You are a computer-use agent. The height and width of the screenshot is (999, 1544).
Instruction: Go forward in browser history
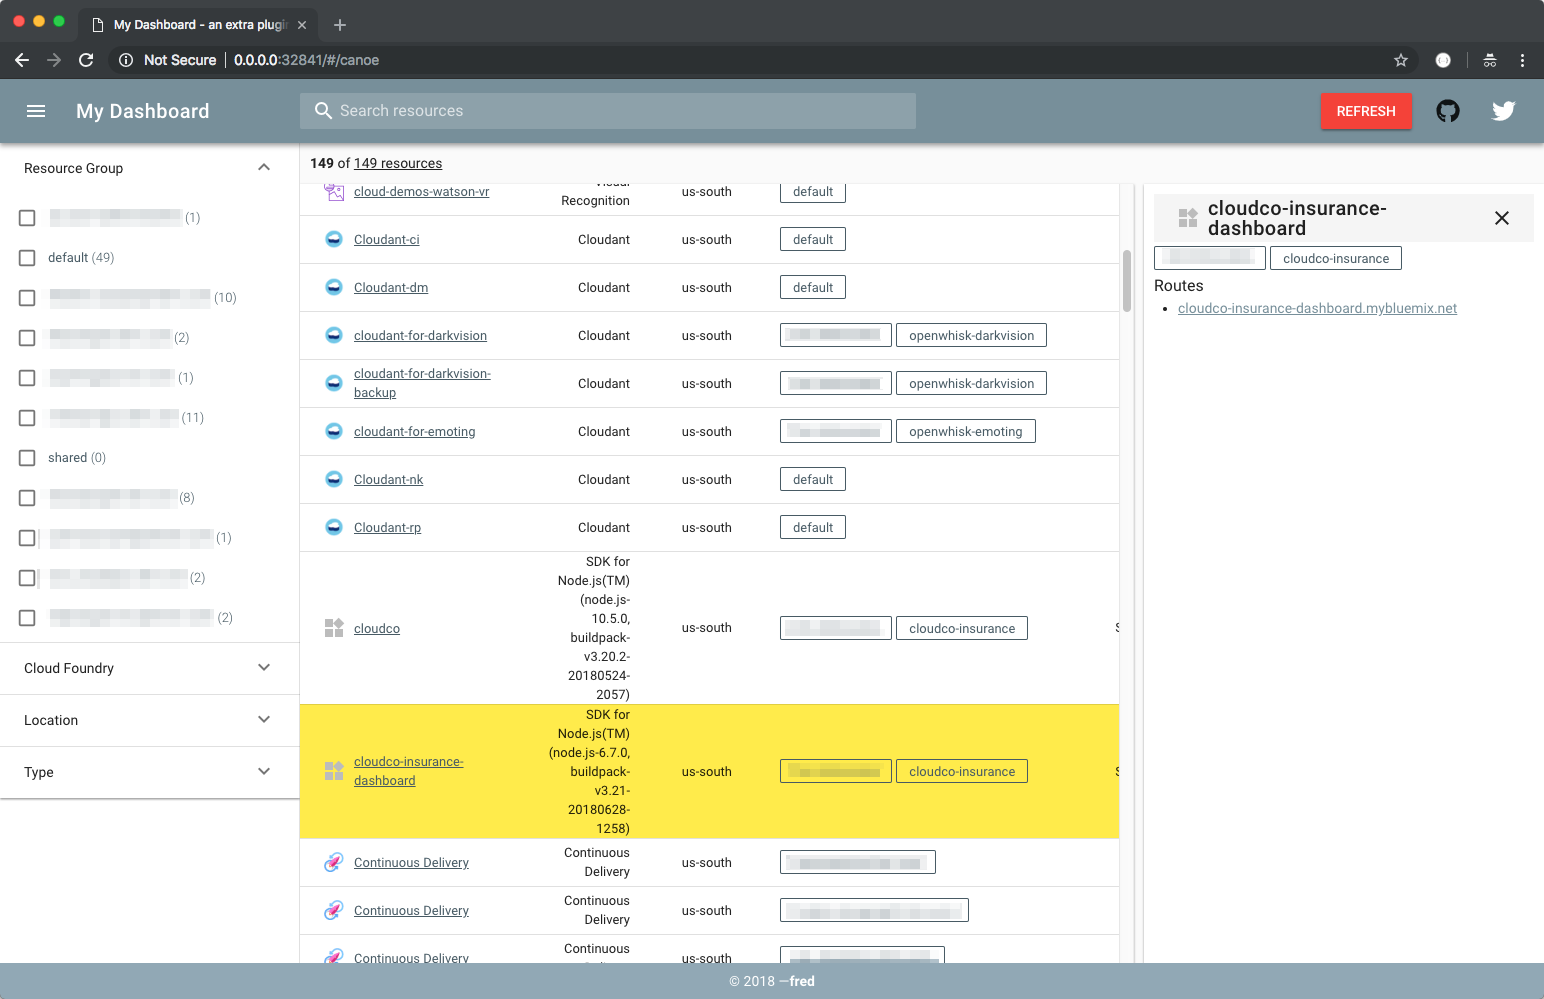point(54,60)
